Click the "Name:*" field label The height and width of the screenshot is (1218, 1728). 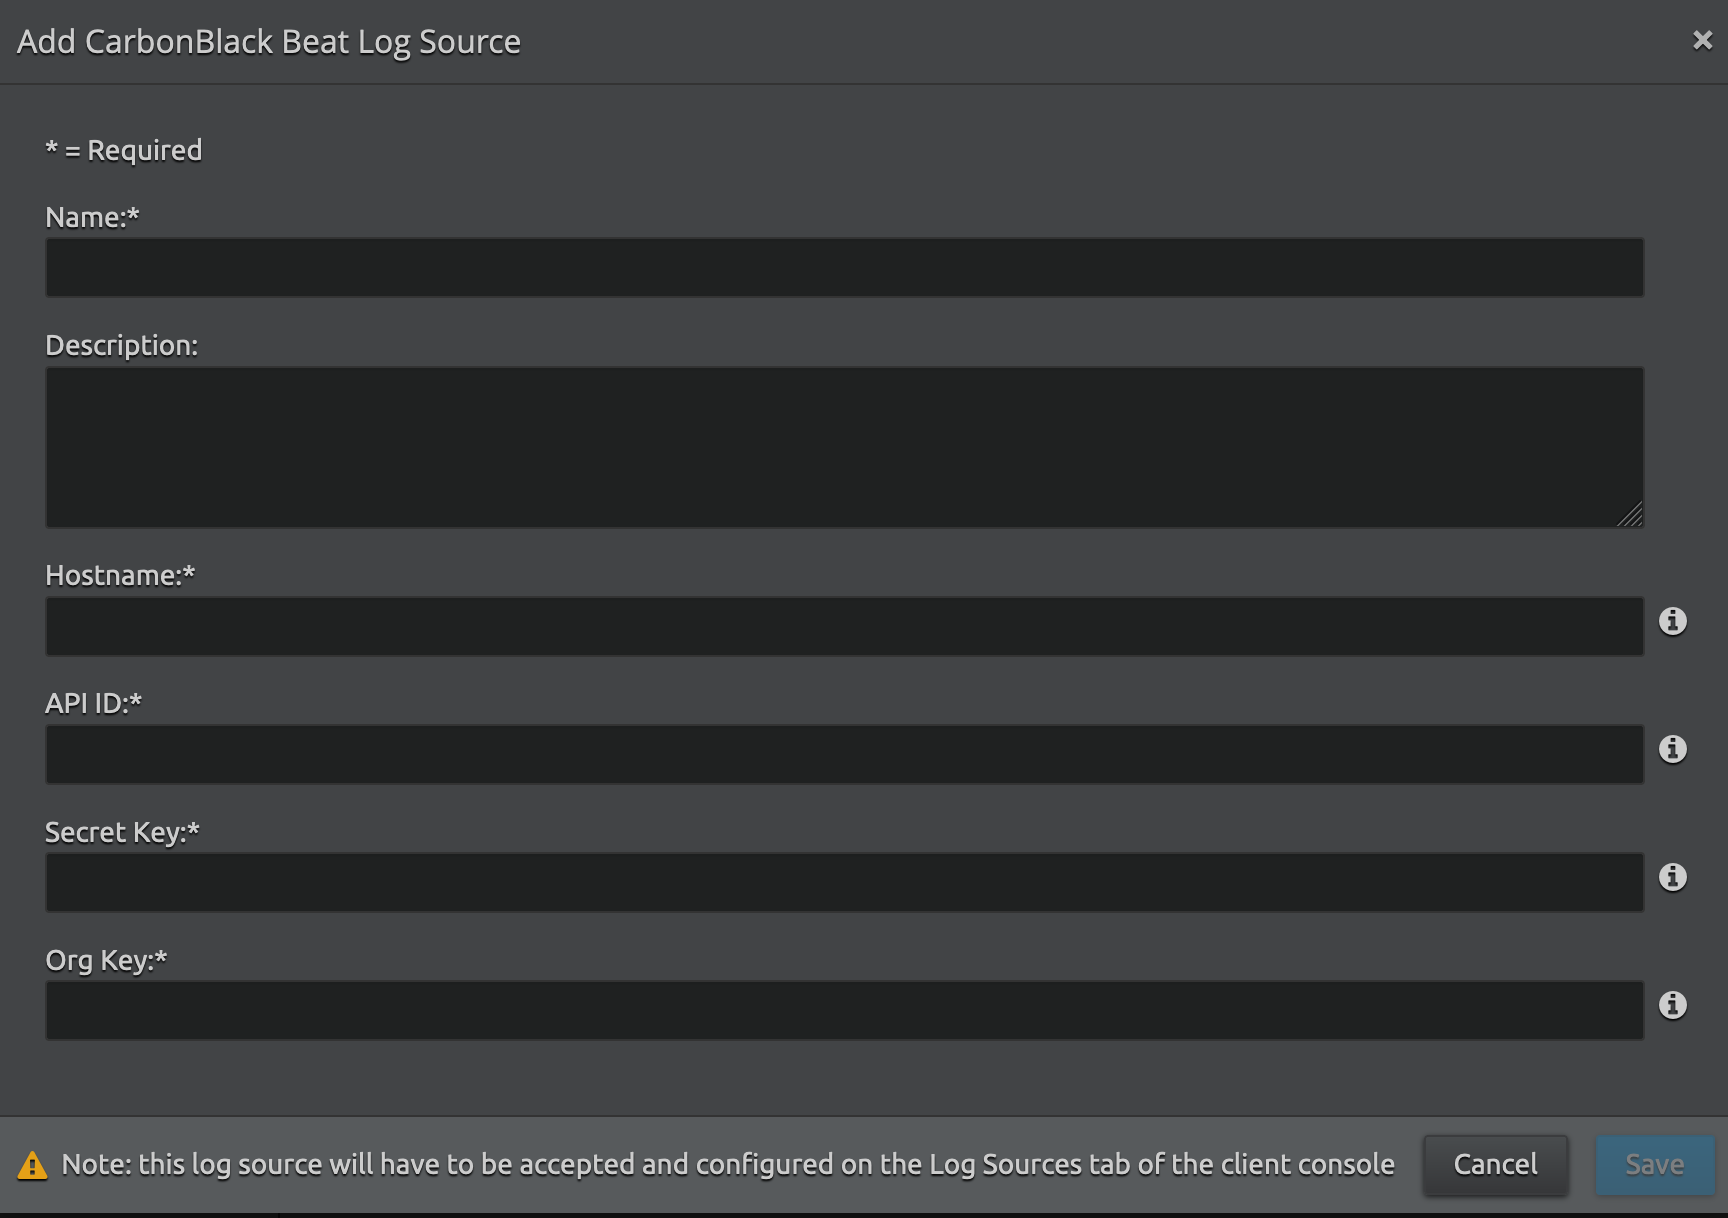pos(92,217)
